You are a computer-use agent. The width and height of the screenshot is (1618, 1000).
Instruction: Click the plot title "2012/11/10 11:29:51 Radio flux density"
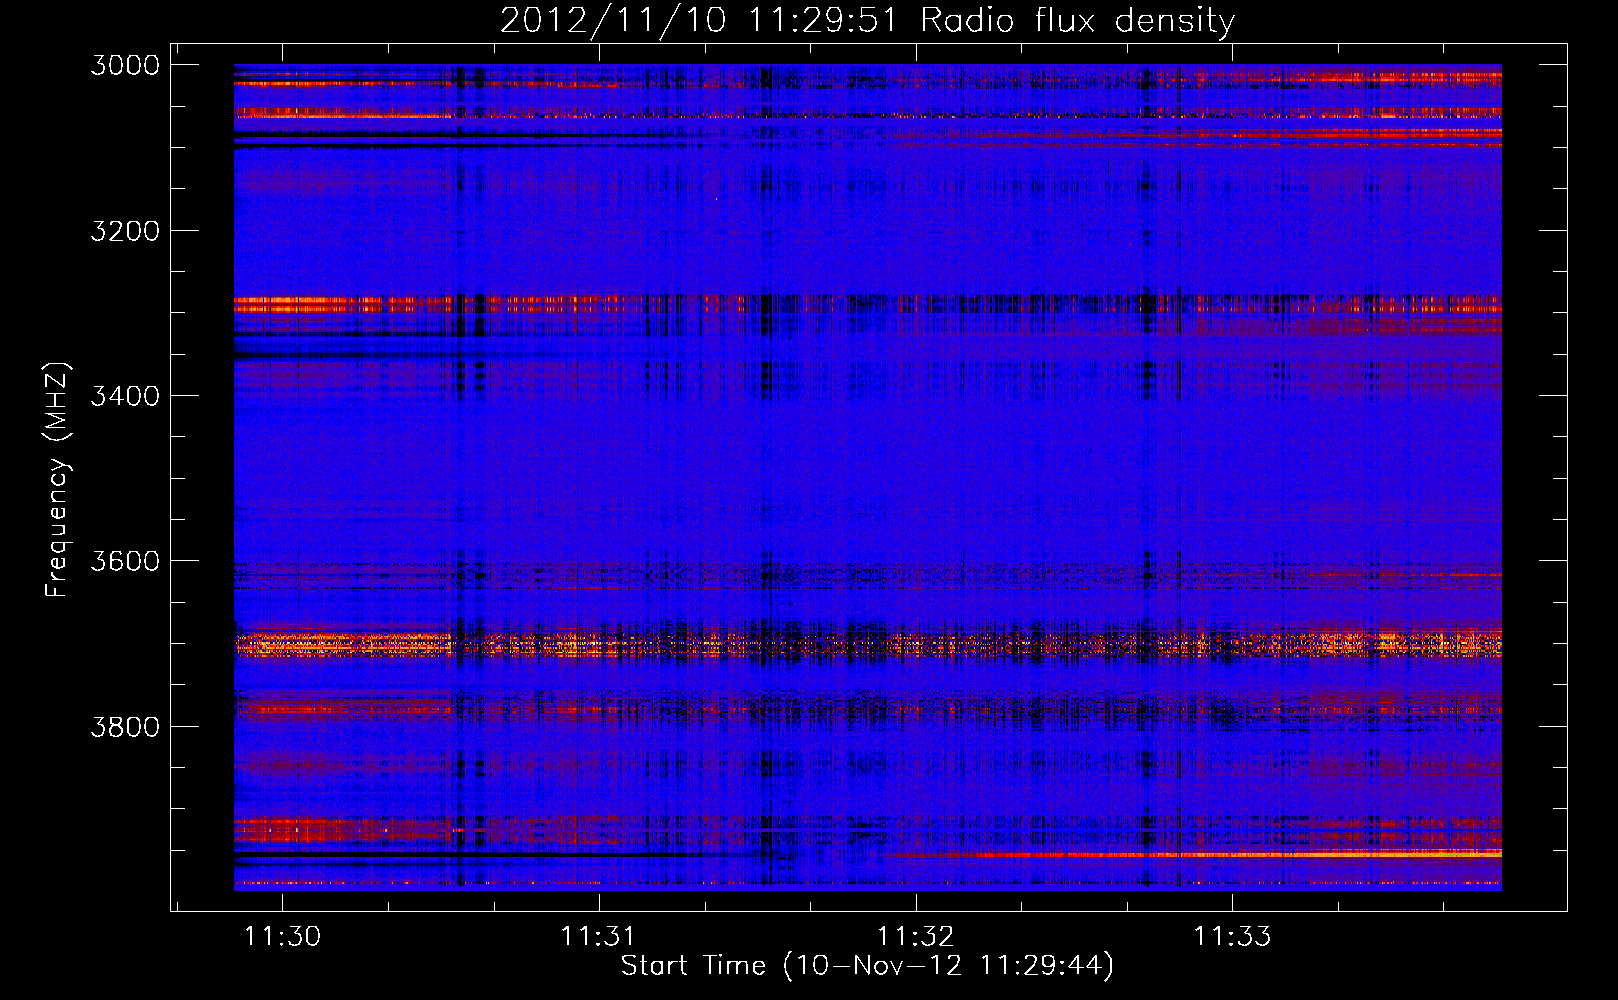[867, 20]
